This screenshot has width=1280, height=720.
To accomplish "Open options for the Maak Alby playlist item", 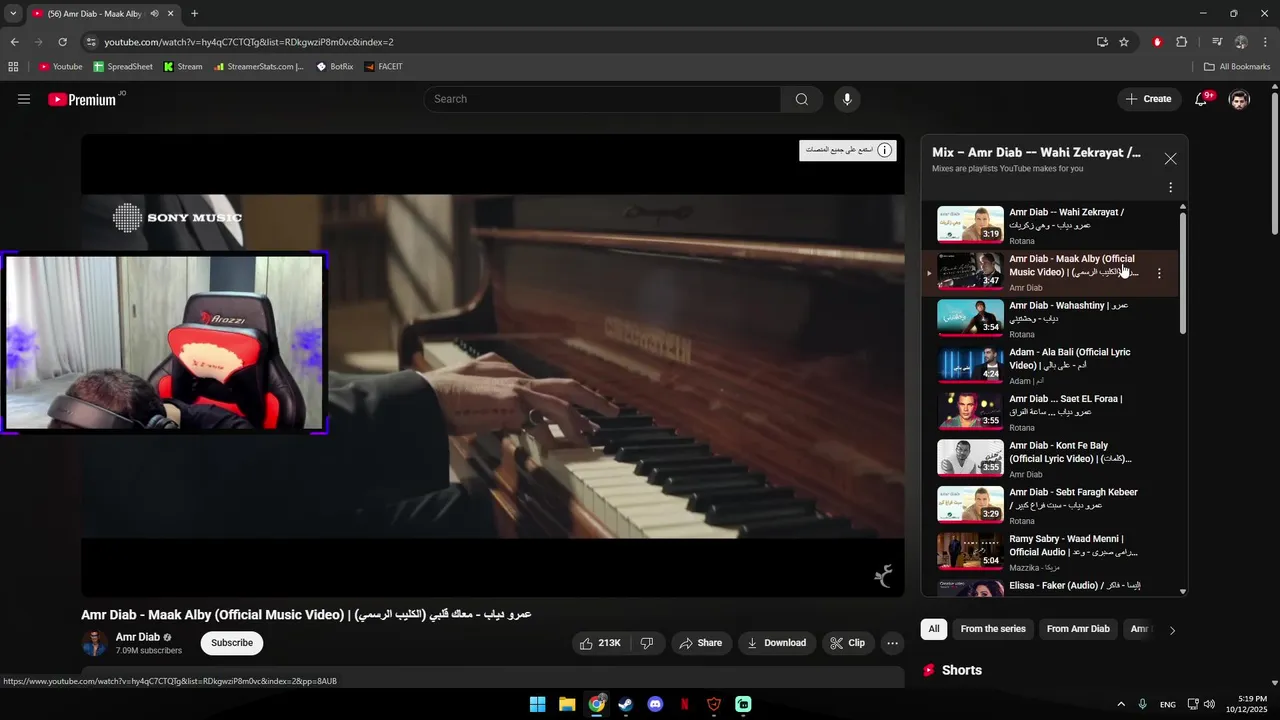I will point(1159,273).
